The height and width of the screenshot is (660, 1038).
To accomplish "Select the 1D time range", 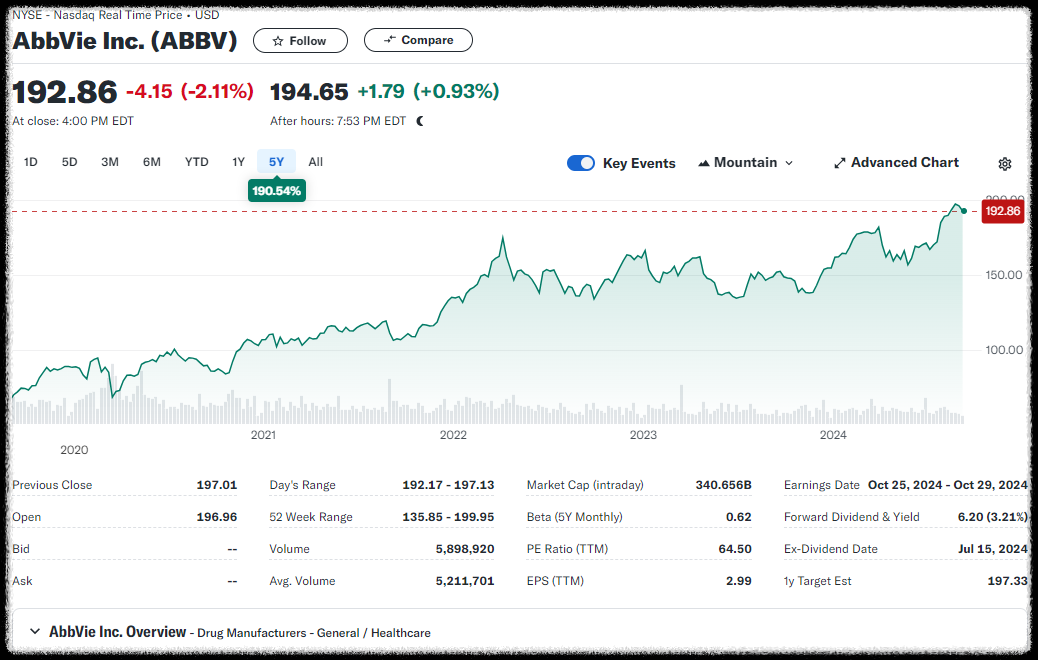I will (x=30, y=162).
